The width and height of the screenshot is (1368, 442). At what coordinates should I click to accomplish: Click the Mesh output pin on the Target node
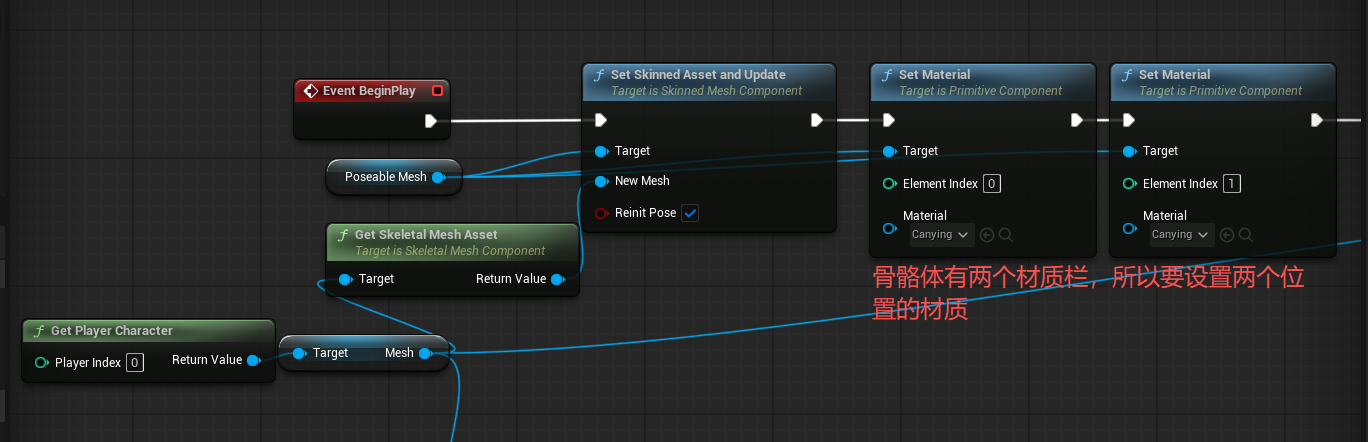[x=425, y=353]
